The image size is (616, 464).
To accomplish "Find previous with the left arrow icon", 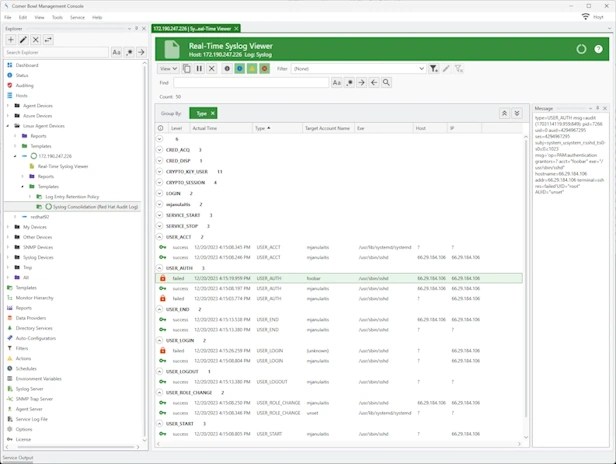I will (x=374, y=83).
